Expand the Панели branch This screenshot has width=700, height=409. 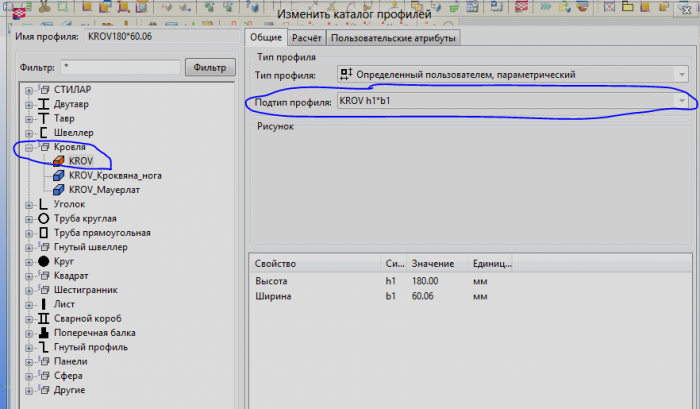tap(29, 362)
